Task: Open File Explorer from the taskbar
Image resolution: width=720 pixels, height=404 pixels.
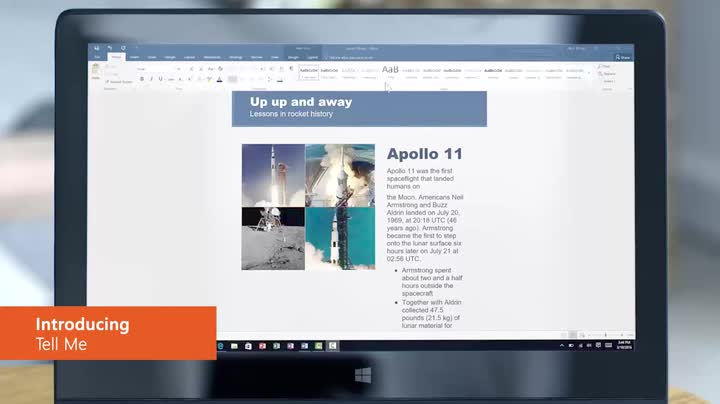Action: pos(234,346)
